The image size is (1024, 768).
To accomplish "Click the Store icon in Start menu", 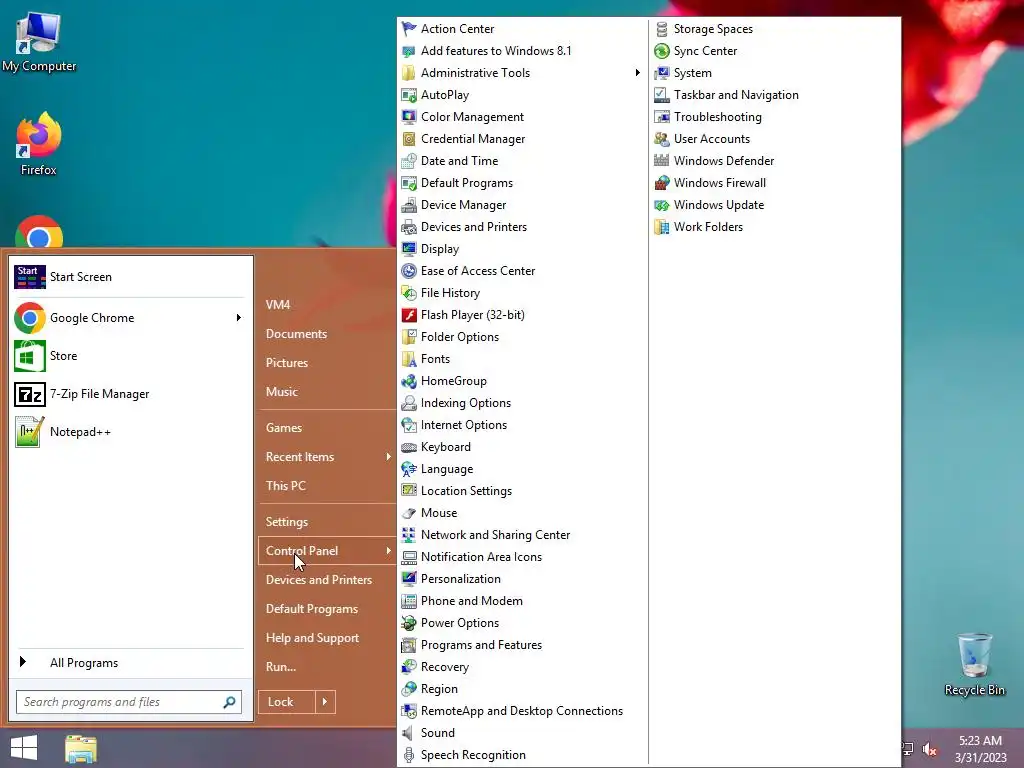I will pos(30,356).
